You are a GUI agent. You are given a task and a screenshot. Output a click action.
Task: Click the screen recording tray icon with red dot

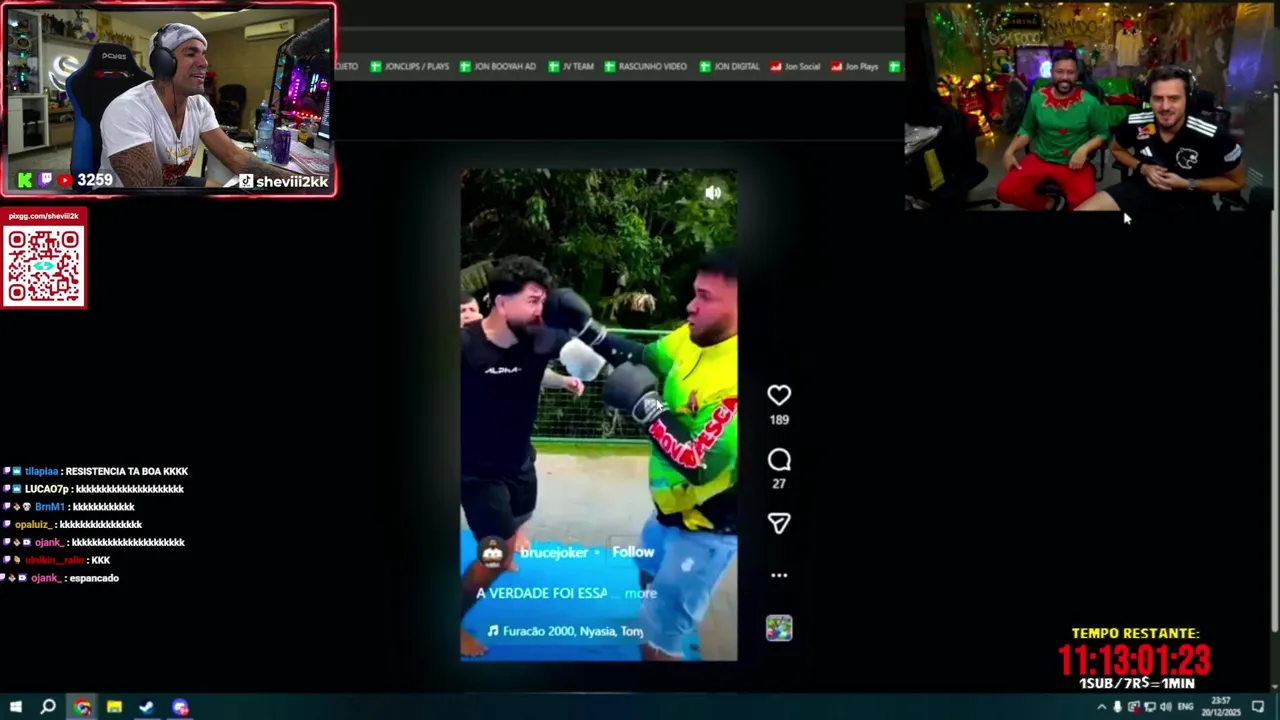click(x=1134, y=707)
